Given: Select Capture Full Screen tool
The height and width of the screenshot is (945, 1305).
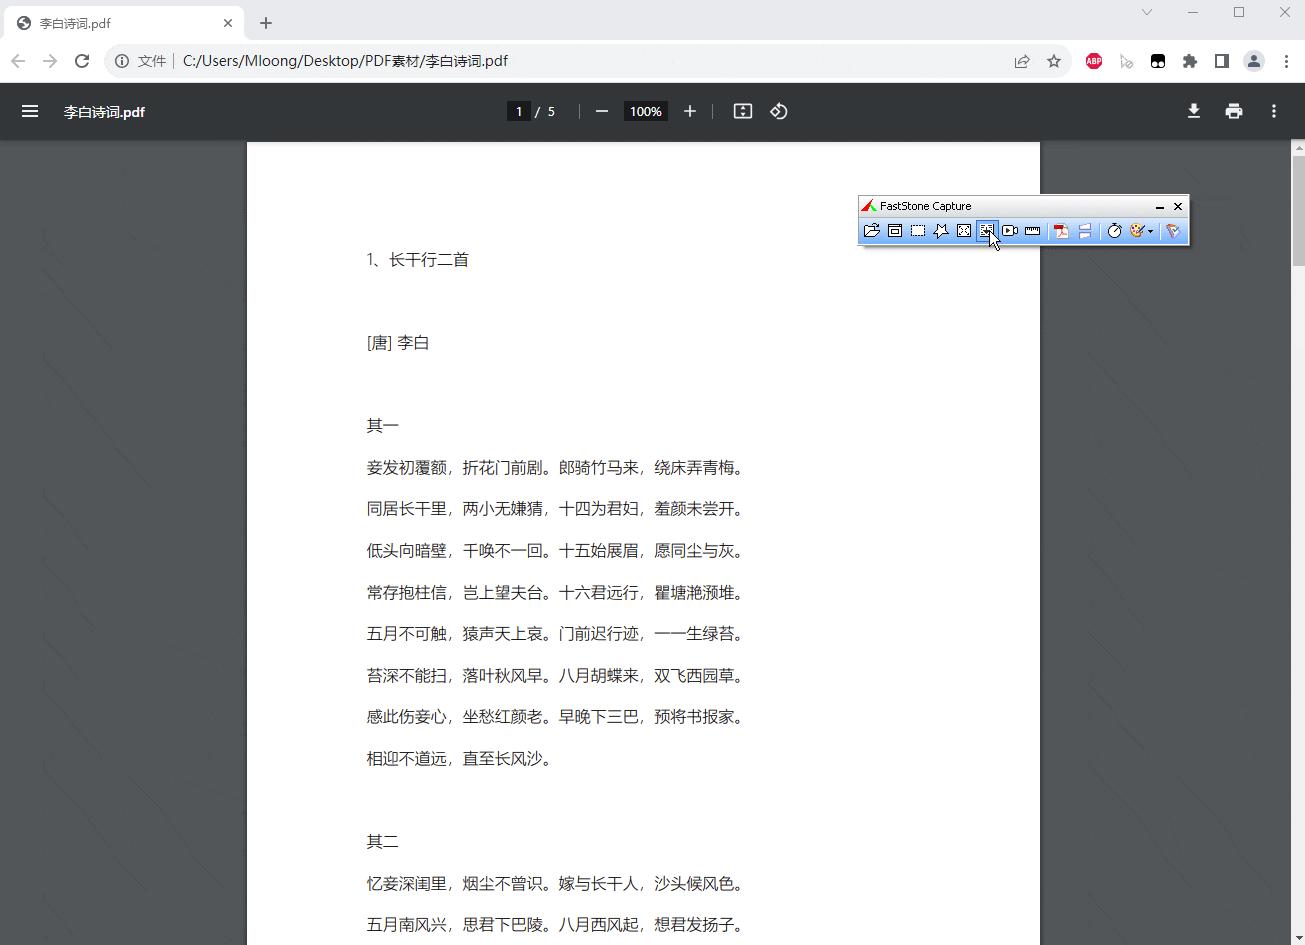Looking at the screenshot, I should [x=963, y=231].
